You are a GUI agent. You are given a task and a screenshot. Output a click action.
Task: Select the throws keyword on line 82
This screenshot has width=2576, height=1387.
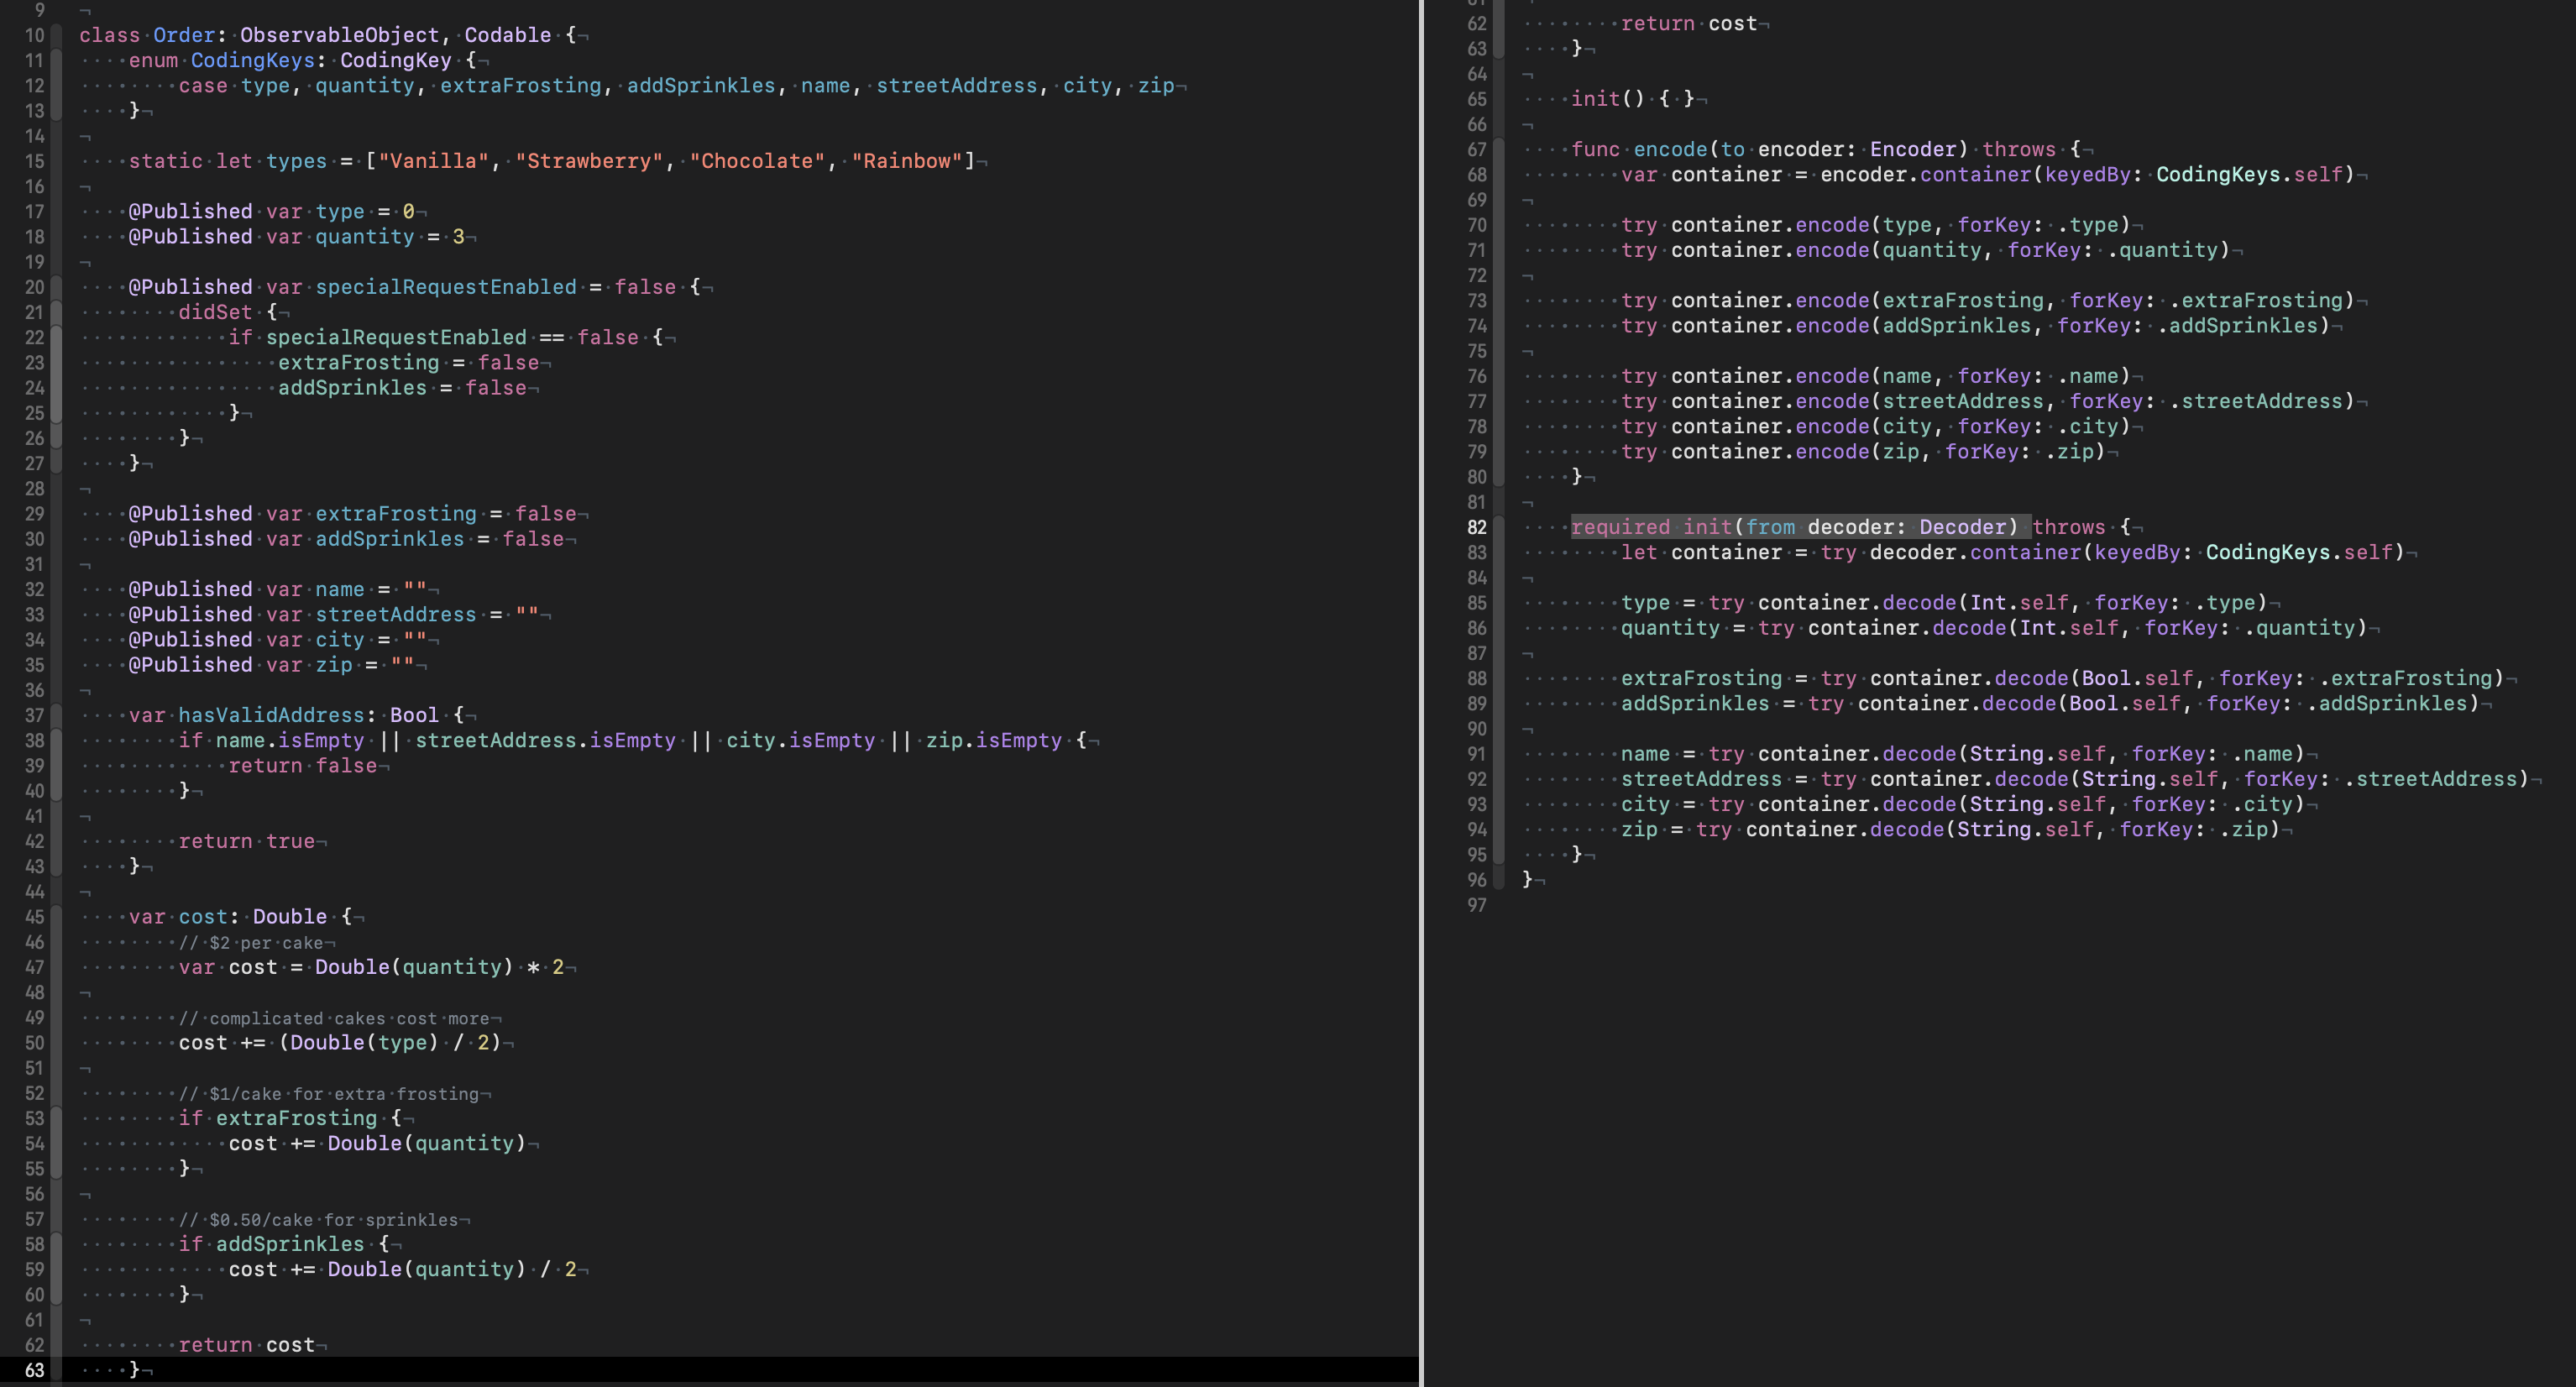point(2070,527)
